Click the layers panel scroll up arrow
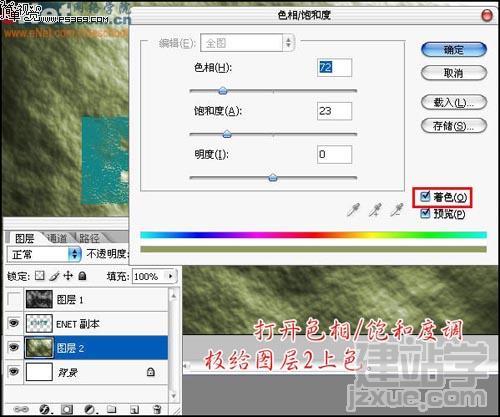 point(173,295)
